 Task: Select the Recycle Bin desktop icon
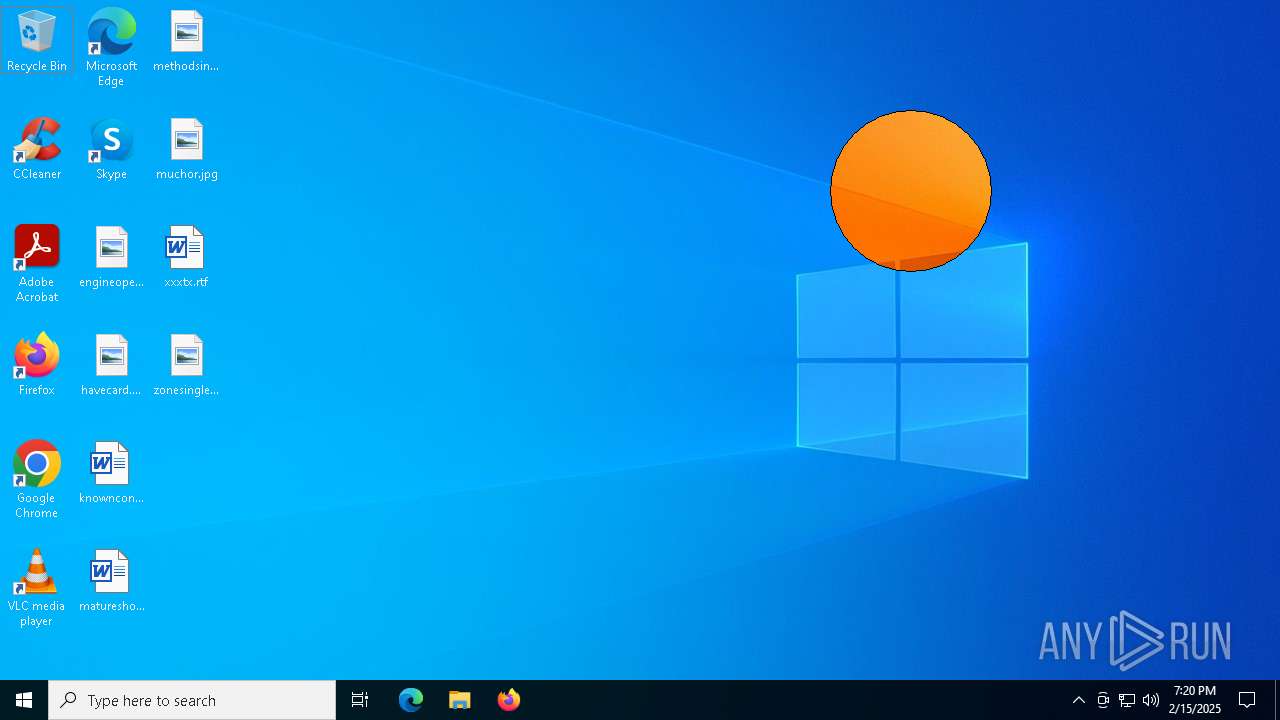click(x=37, y=41)
